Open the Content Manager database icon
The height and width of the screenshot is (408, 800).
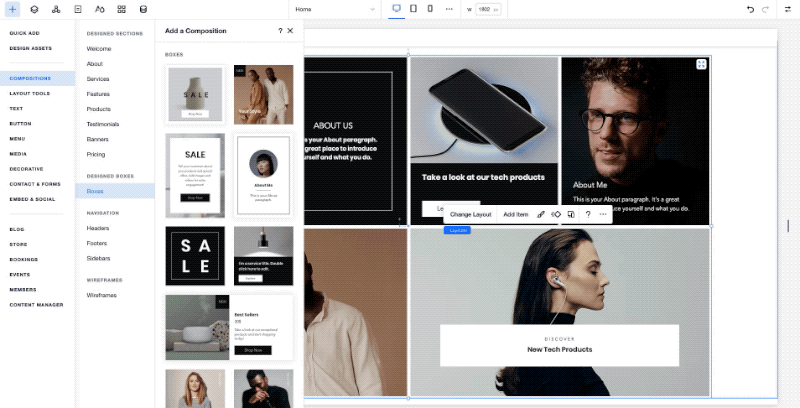coord(143,9)
